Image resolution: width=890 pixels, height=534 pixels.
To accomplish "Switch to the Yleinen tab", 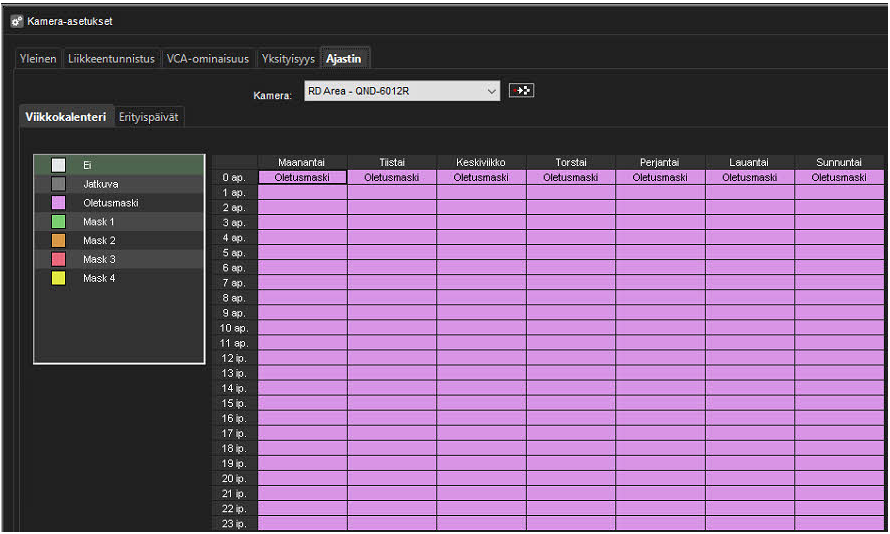I will [x=39, y=59].
